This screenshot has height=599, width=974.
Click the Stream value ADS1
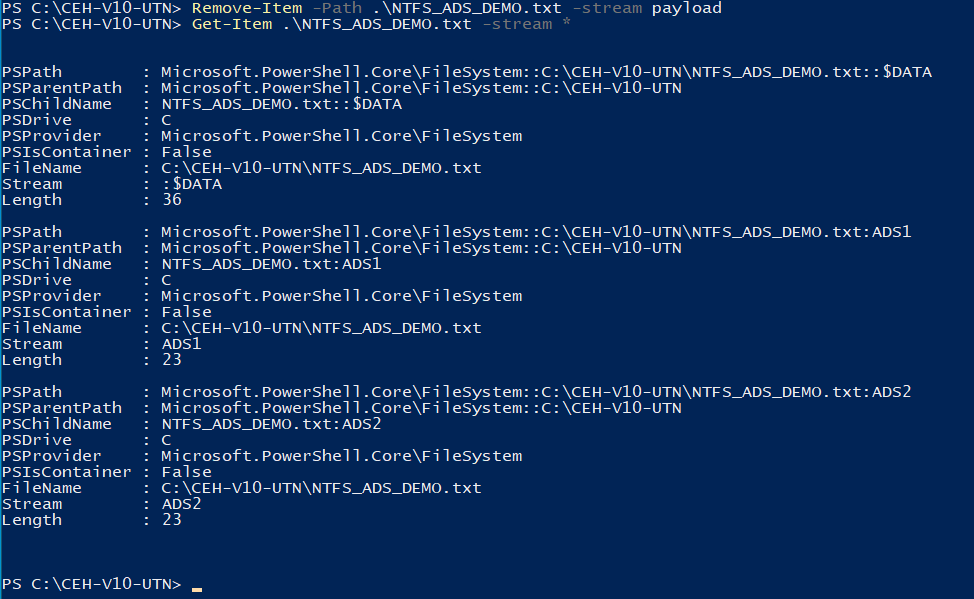point(181,344)
